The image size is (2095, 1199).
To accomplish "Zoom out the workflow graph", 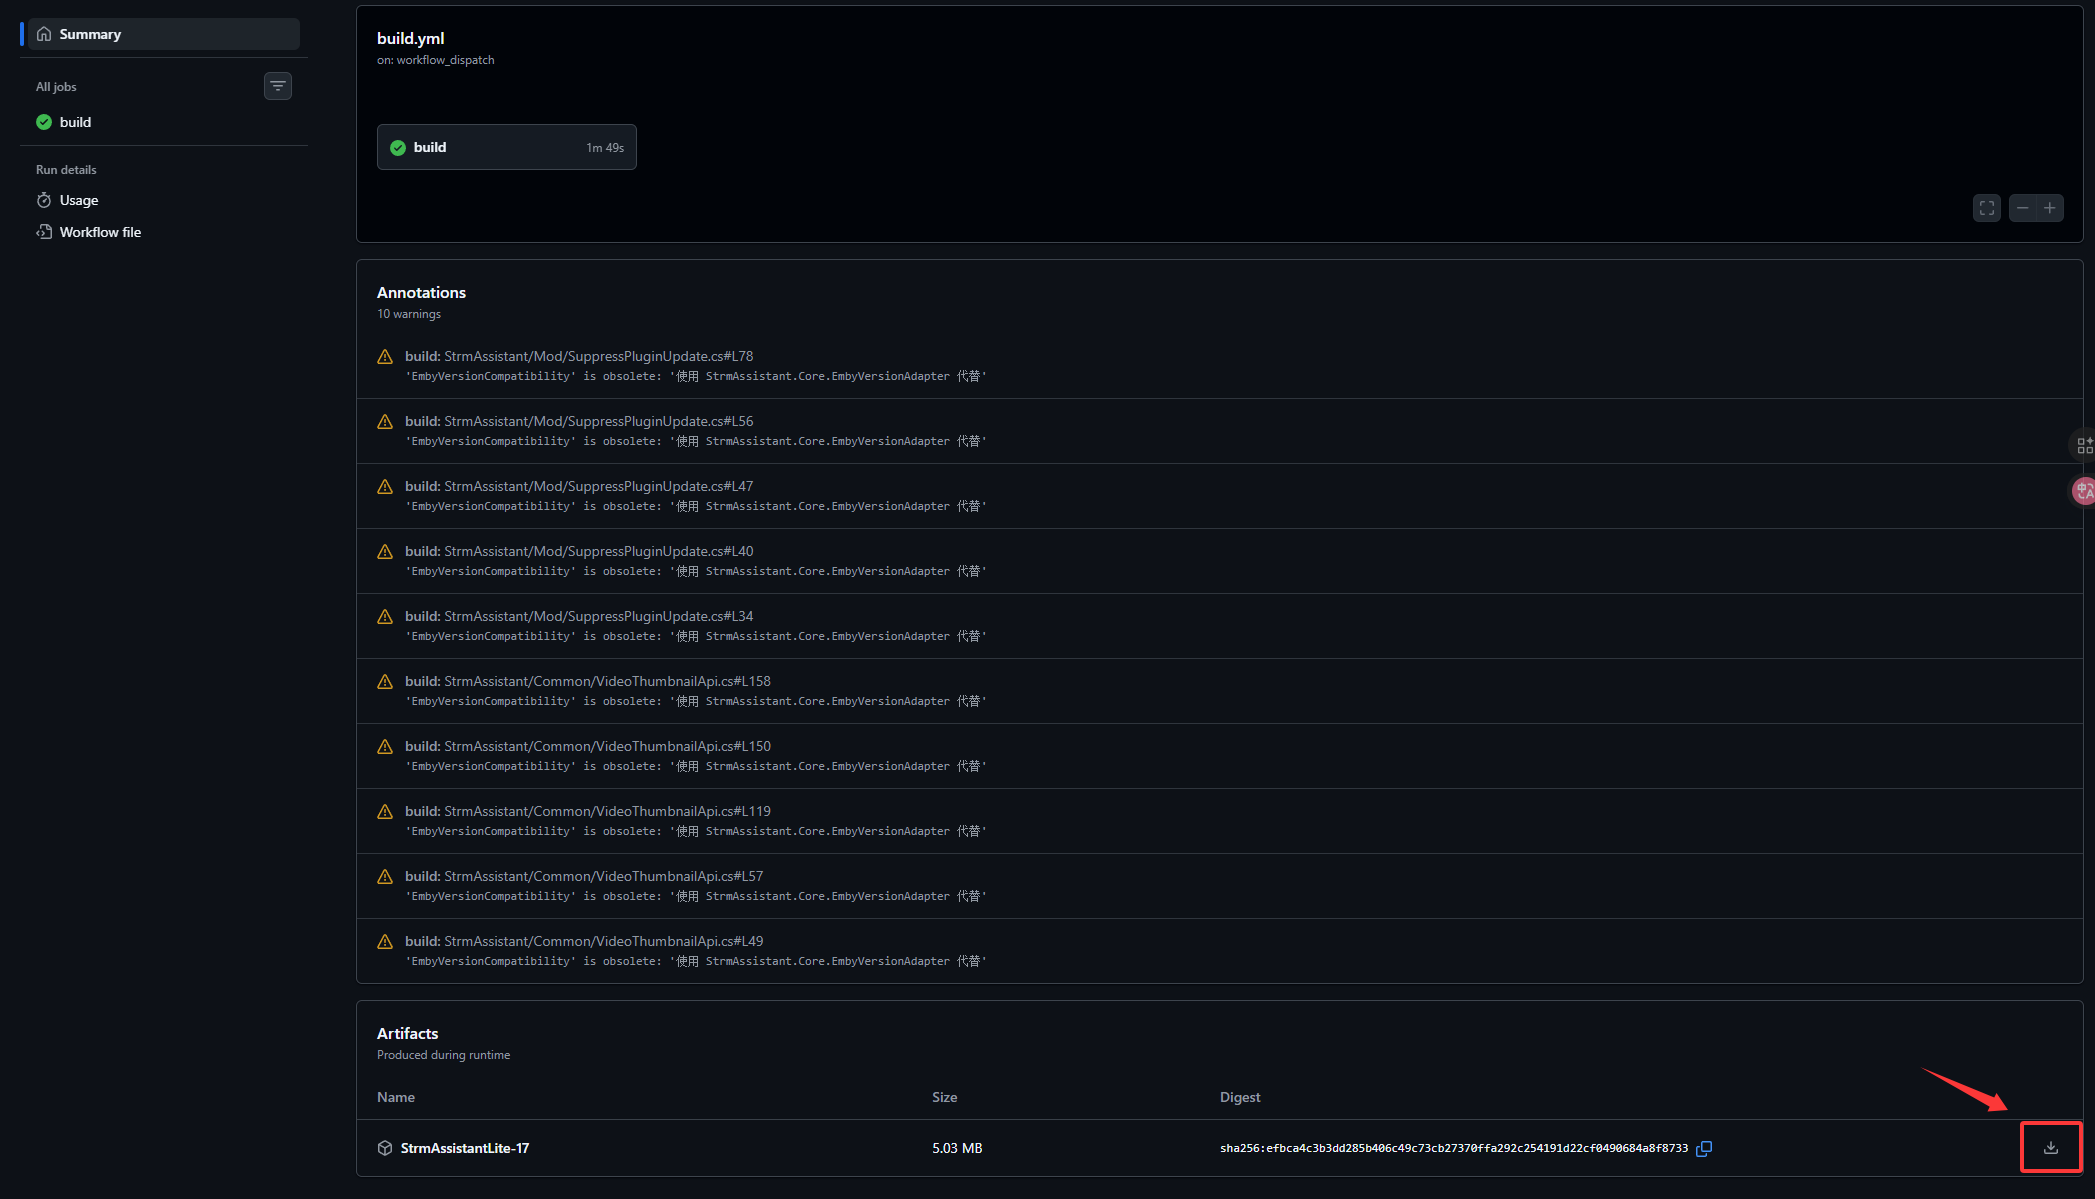I will pos(2023,208).
